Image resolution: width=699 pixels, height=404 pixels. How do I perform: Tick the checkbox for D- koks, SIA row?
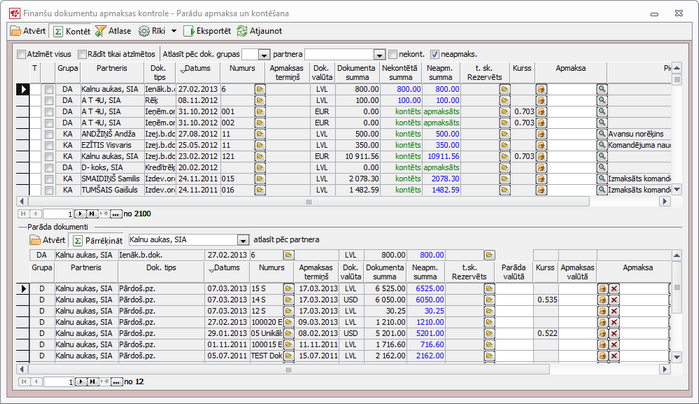tap(49, 168)
